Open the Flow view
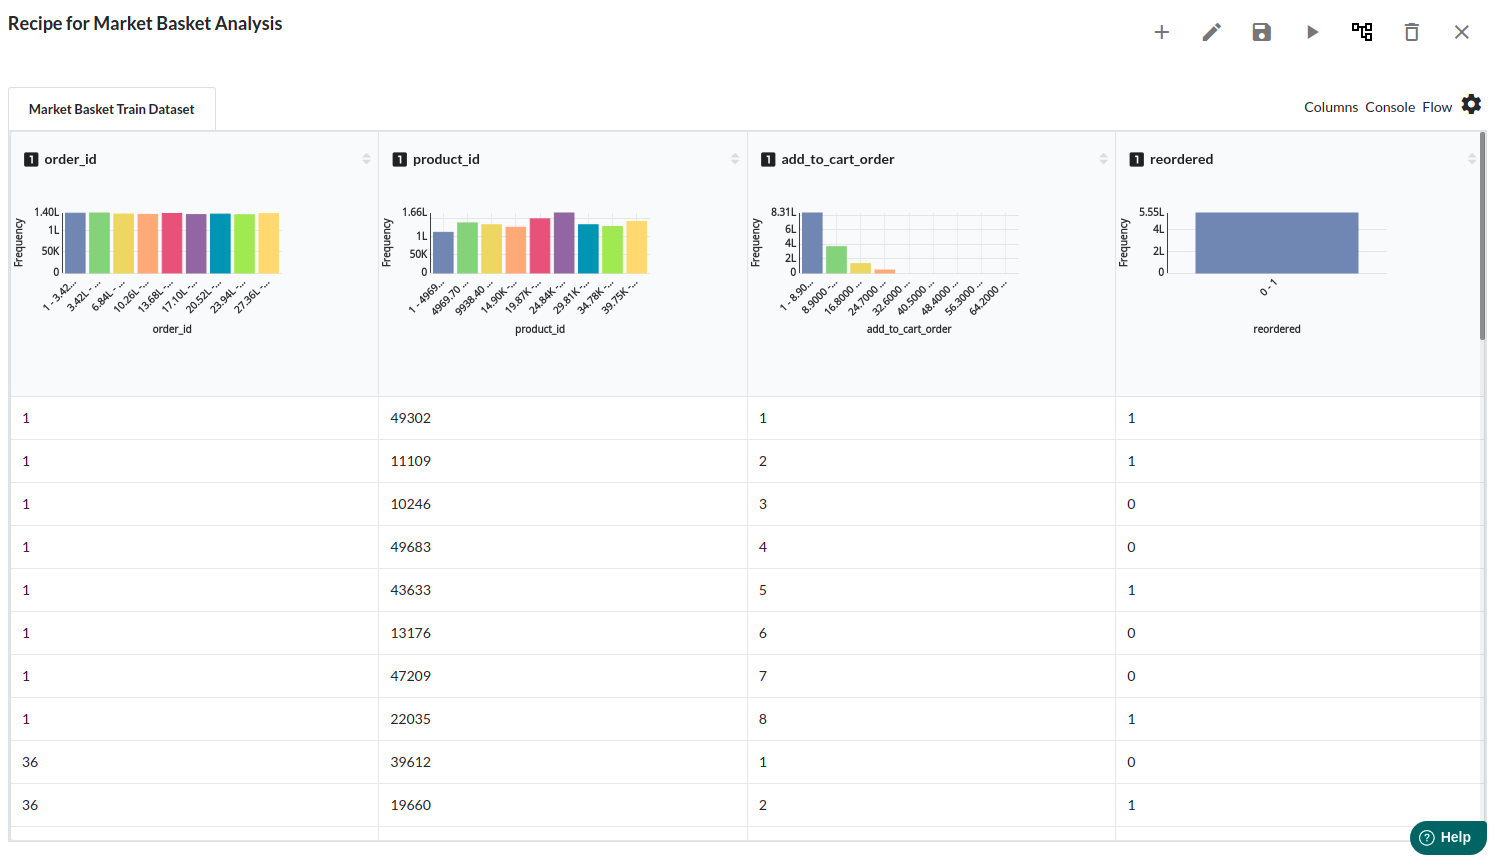The image size is (1512, 867). [x=1437, y=107]
